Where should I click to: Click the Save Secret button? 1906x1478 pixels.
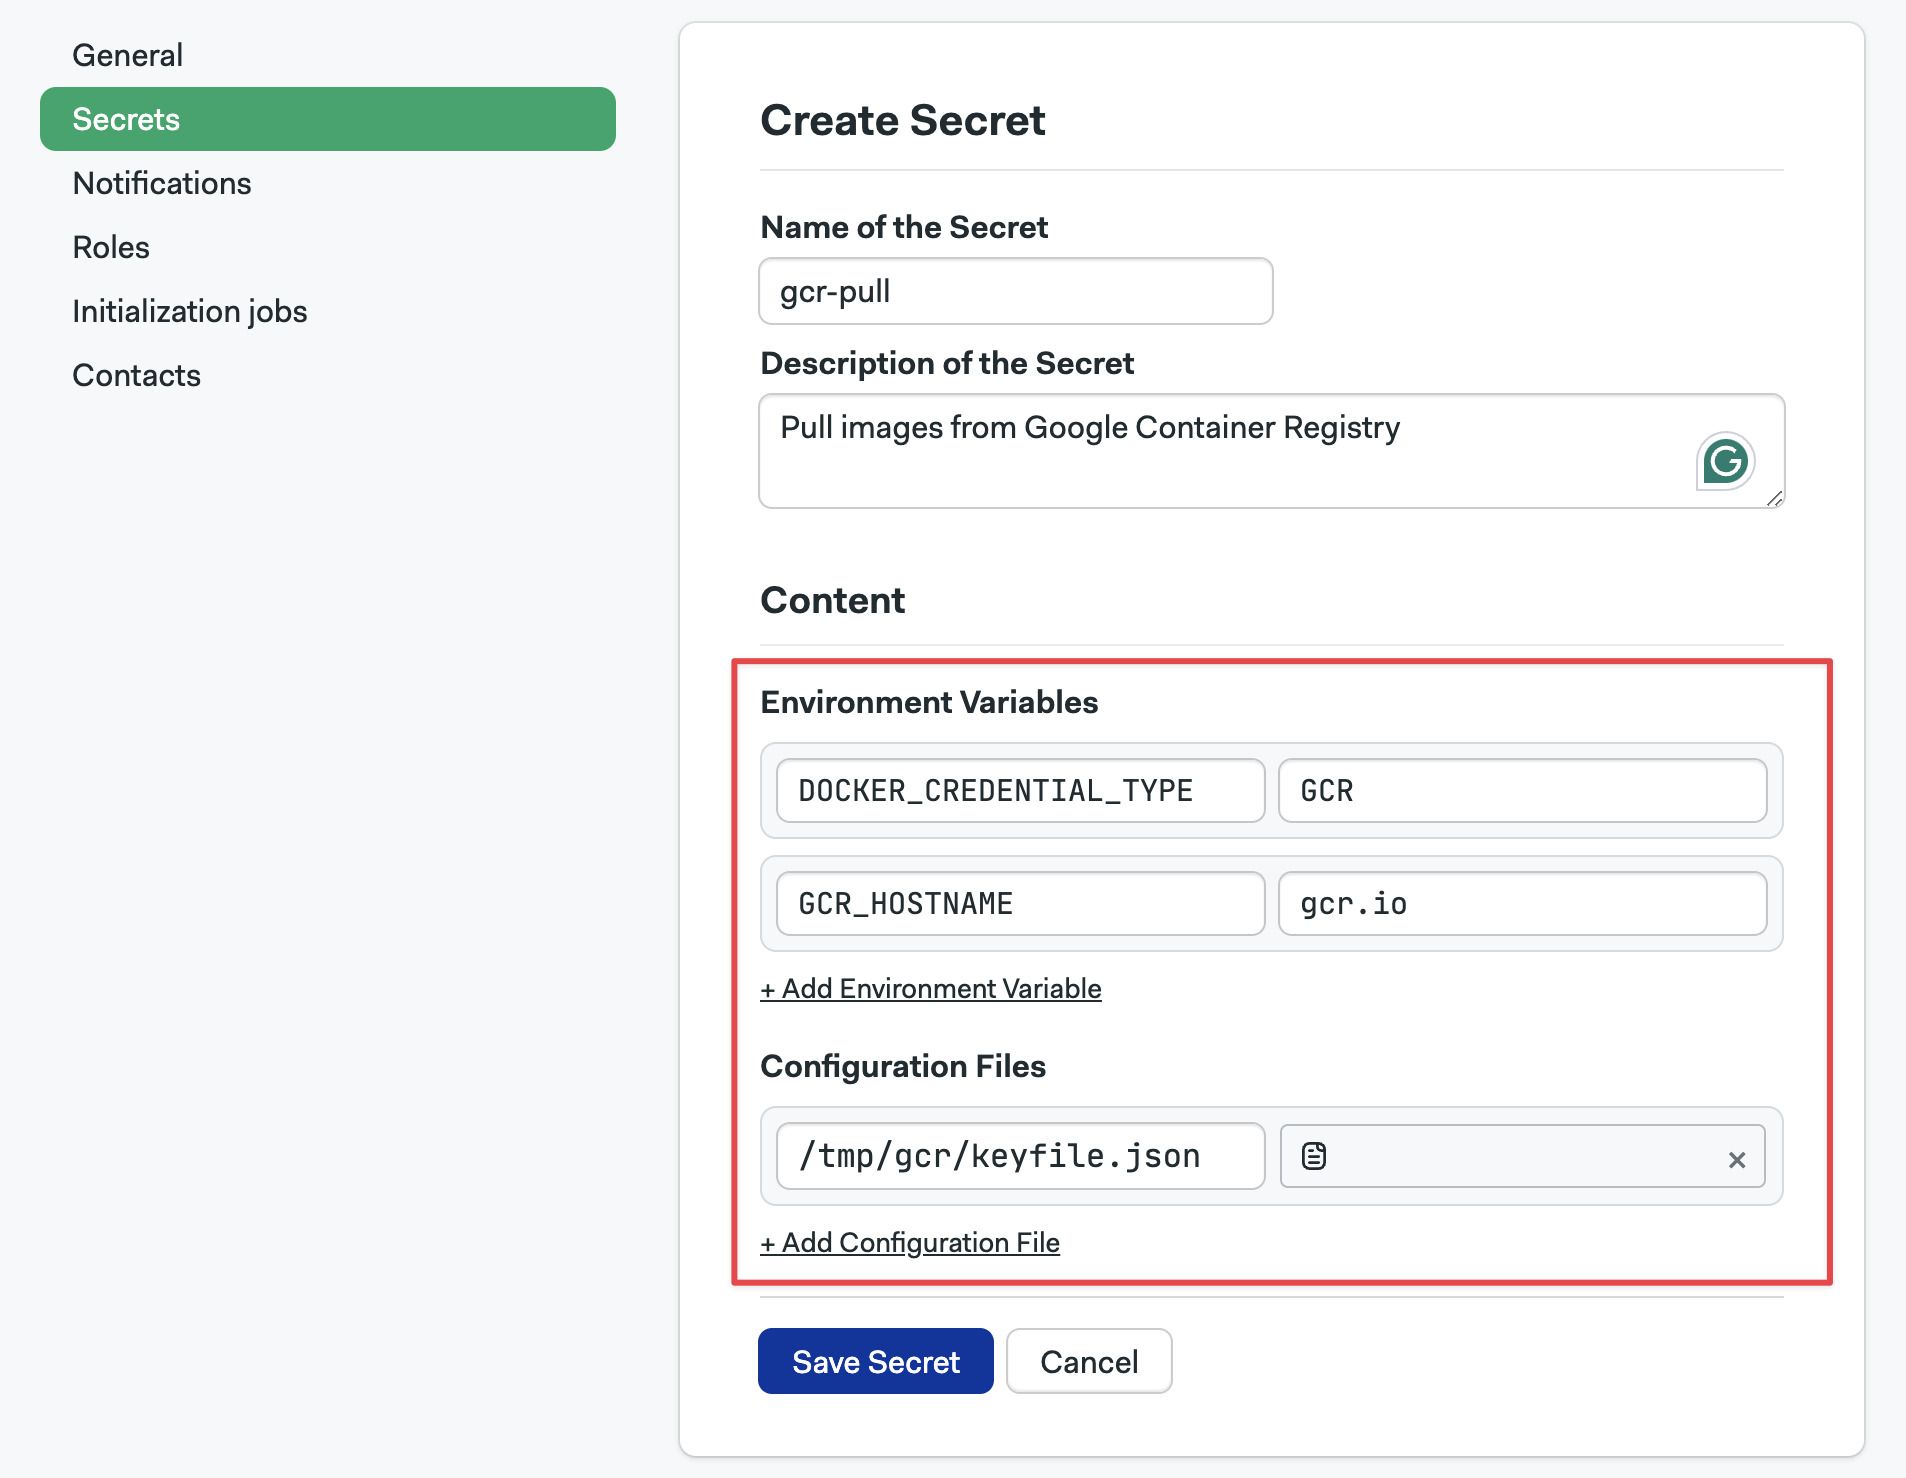tap(876, 1361)
